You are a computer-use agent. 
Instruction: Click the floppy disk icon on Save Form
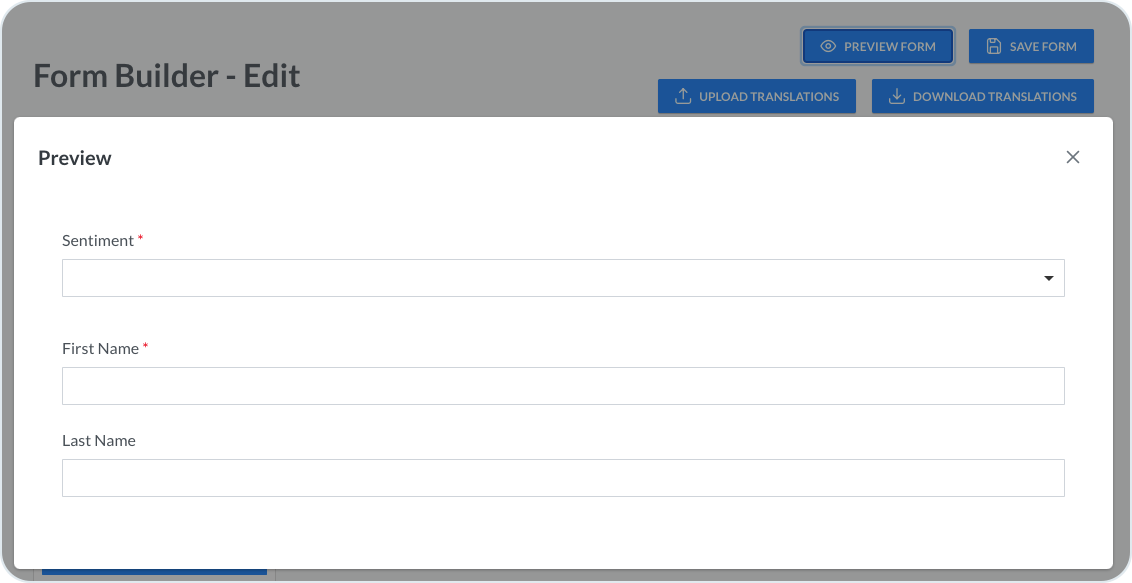click(x=993, y=46)
